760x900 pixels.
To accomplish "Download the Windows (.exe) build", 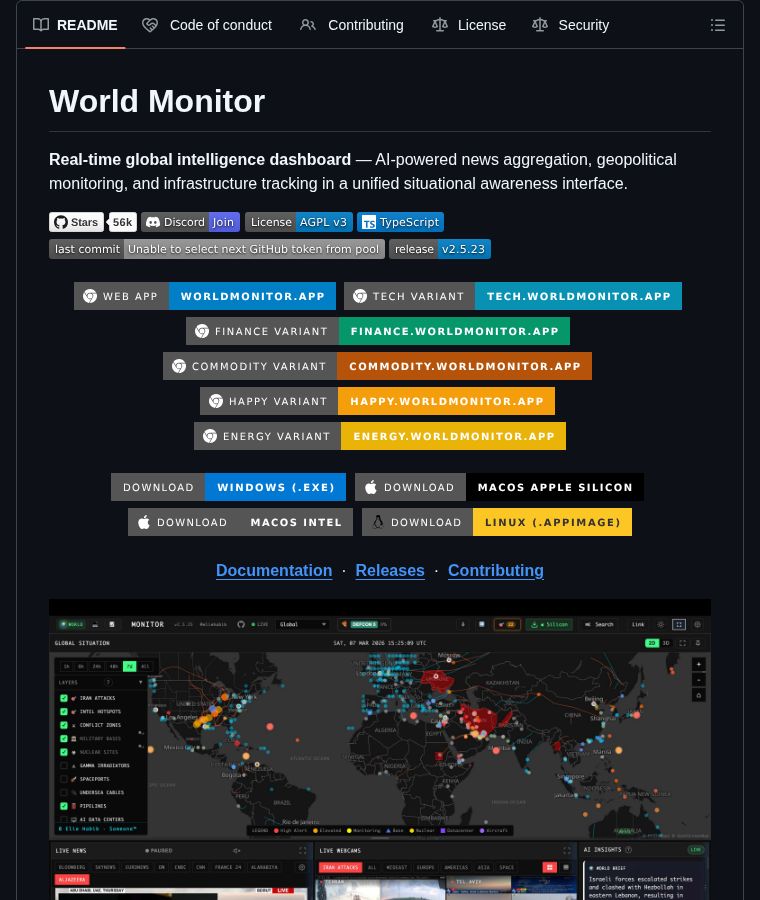I will (x=228, y=487).
